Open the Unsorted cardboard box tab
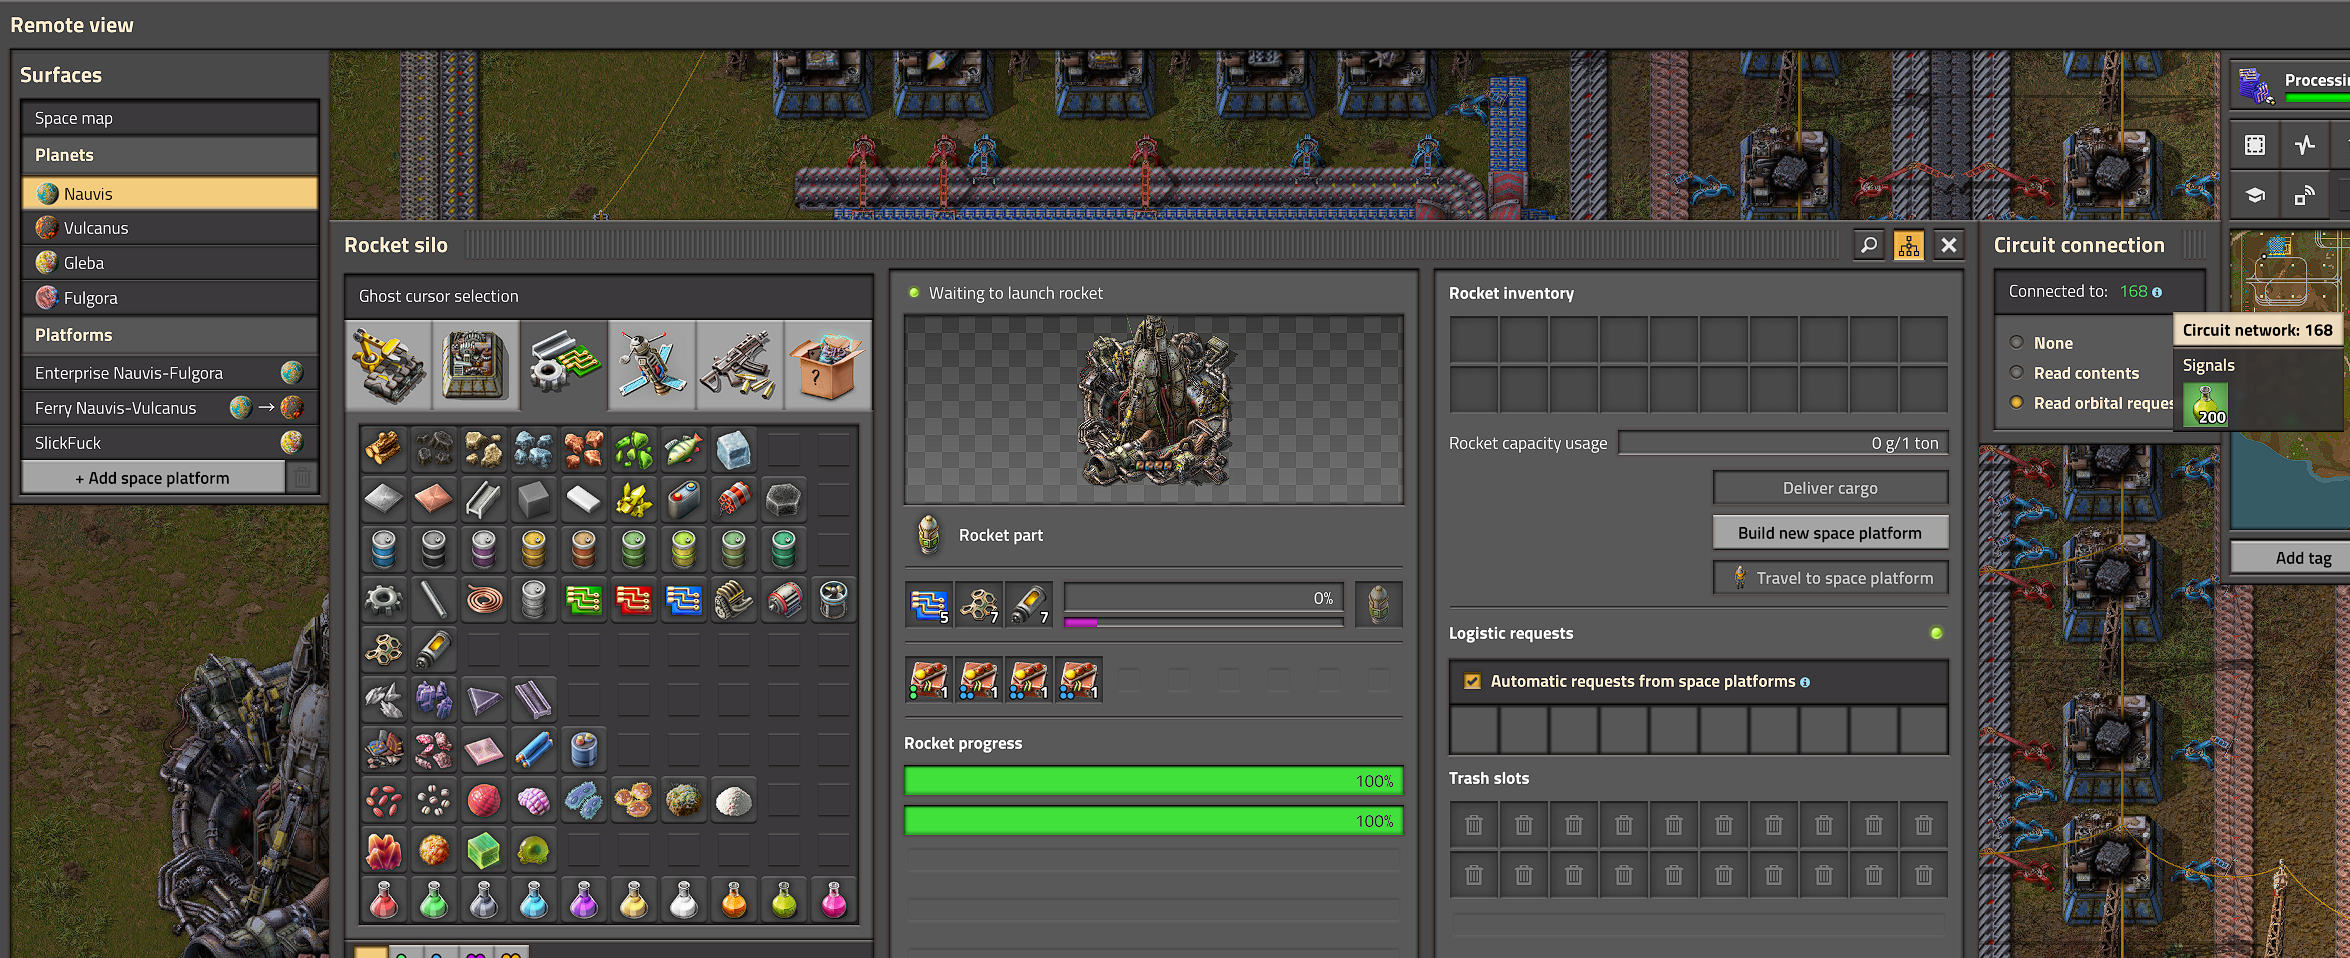Image resolution: width=2350 pixels, height=958 pixels. tap(828, 364)
